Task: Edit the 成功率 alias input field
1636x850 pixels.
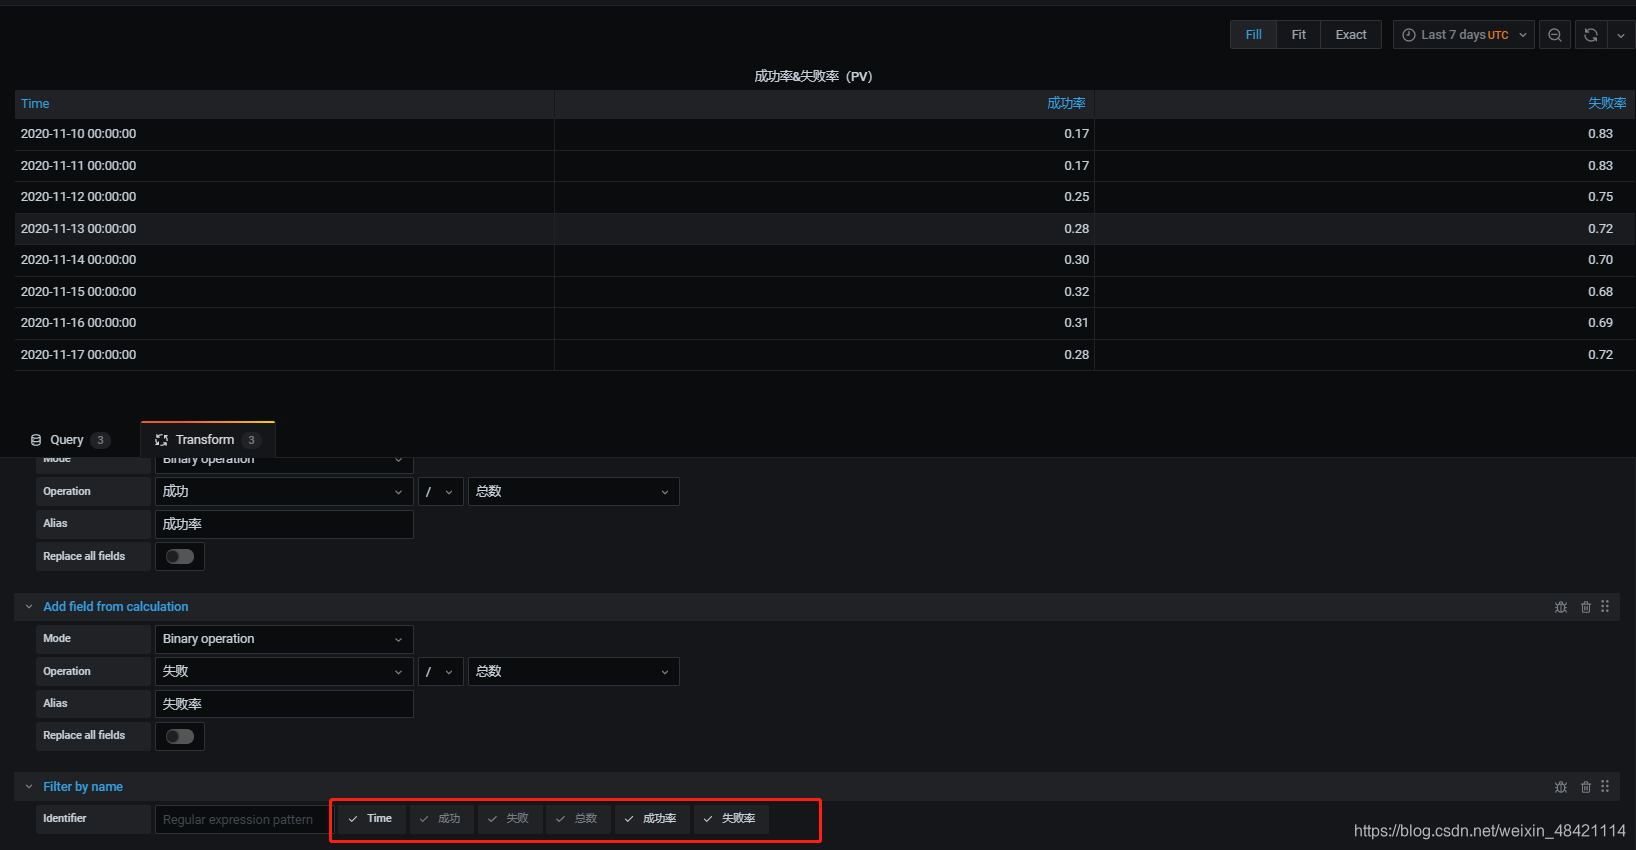Action: click(x=284, y=524)
